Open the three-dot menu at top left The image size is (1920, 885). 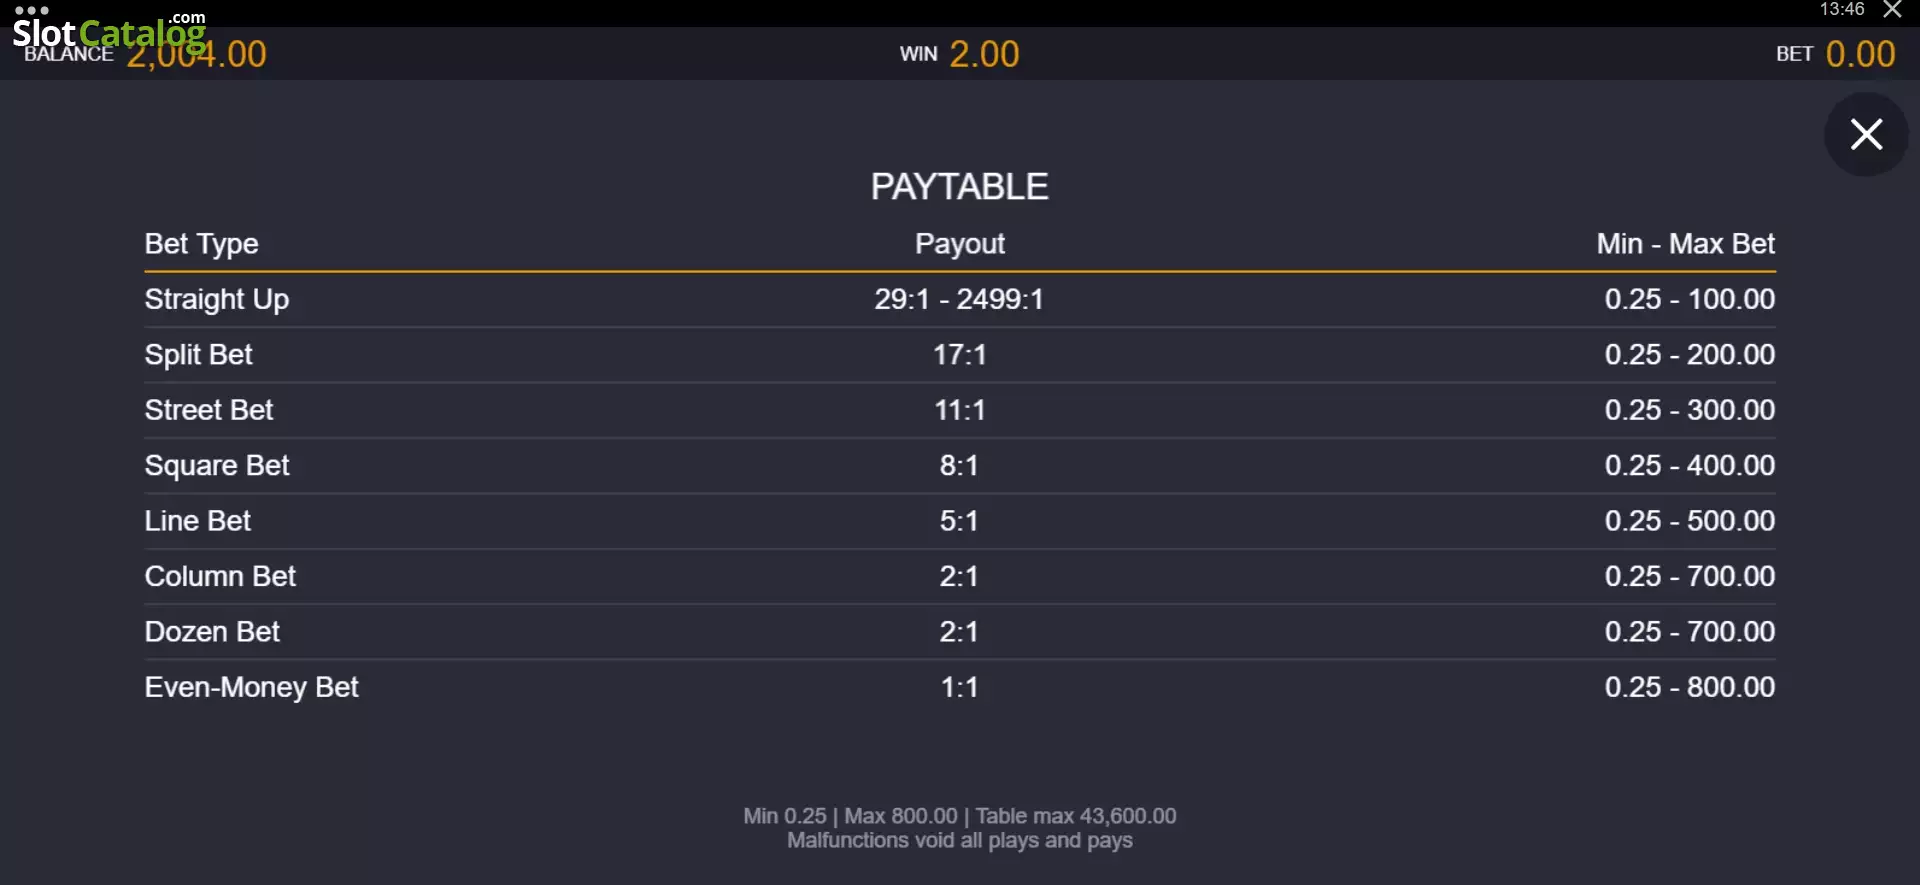32,10
